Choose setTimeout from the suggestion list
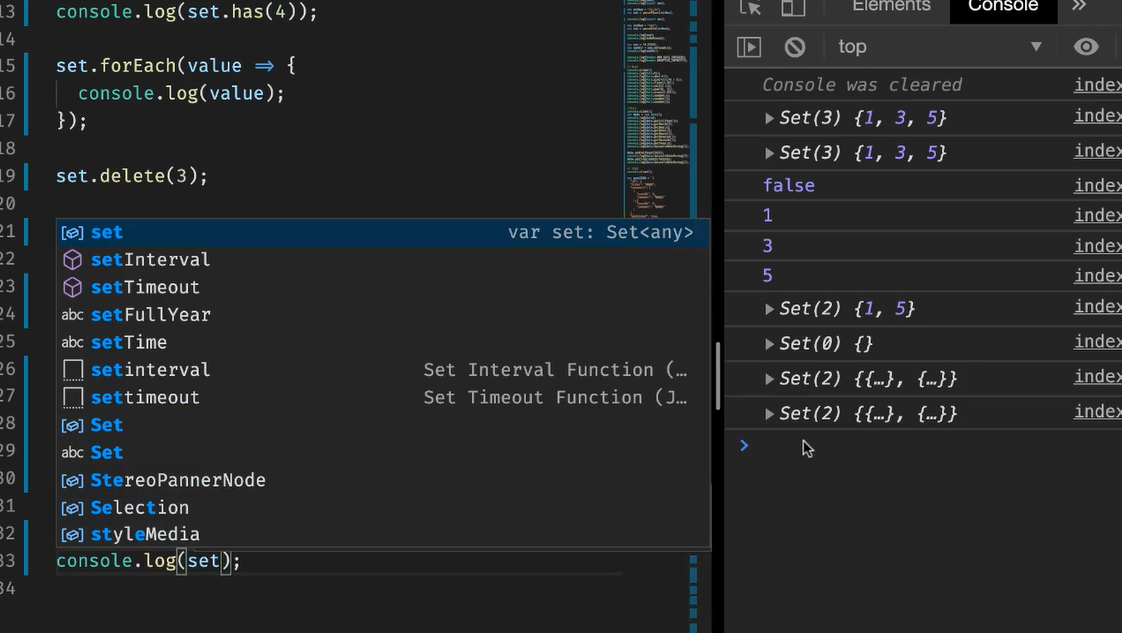The image size is (1122, 633). click(x=145, y=287)
